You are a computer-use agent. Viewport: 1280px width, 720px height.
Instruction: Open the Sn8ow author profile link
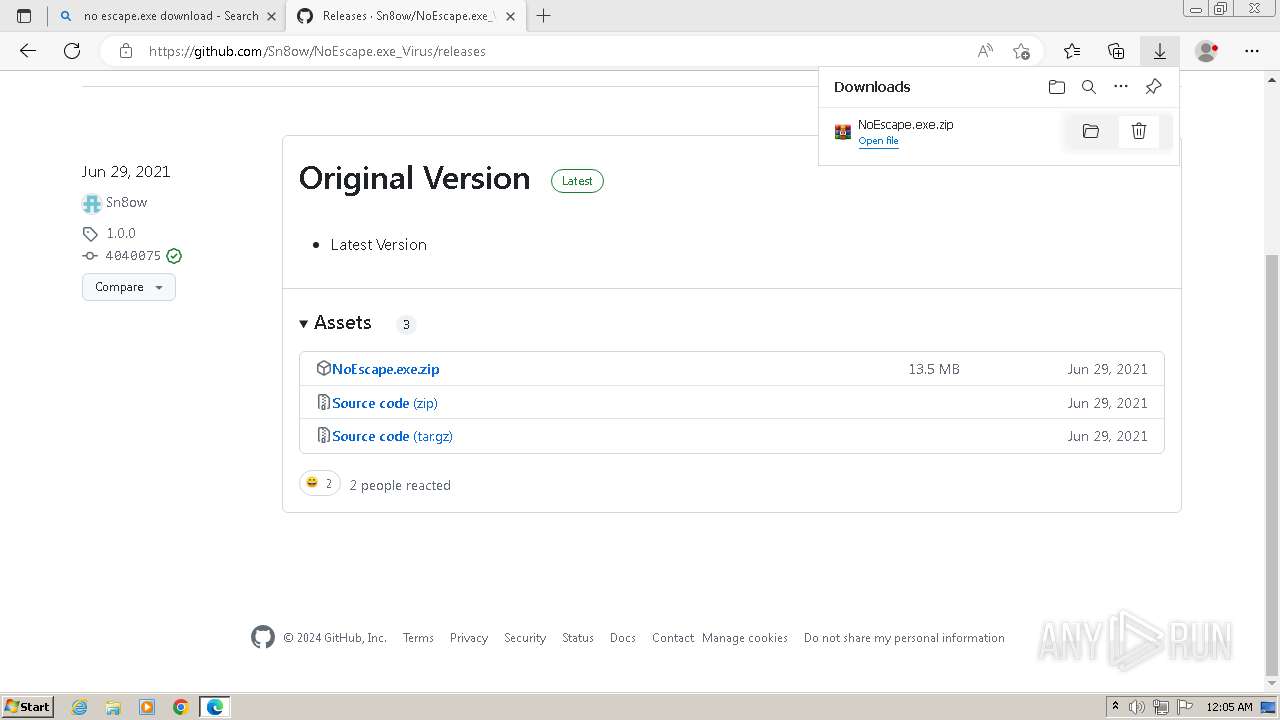tap(126, 202)
